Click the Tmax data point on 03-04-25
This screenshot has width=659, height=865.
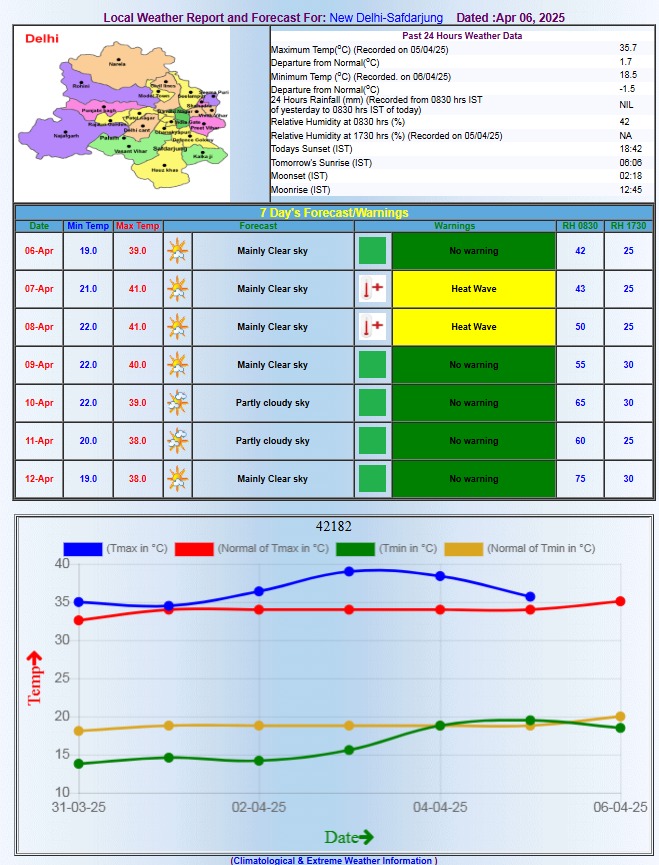[349, 572]
